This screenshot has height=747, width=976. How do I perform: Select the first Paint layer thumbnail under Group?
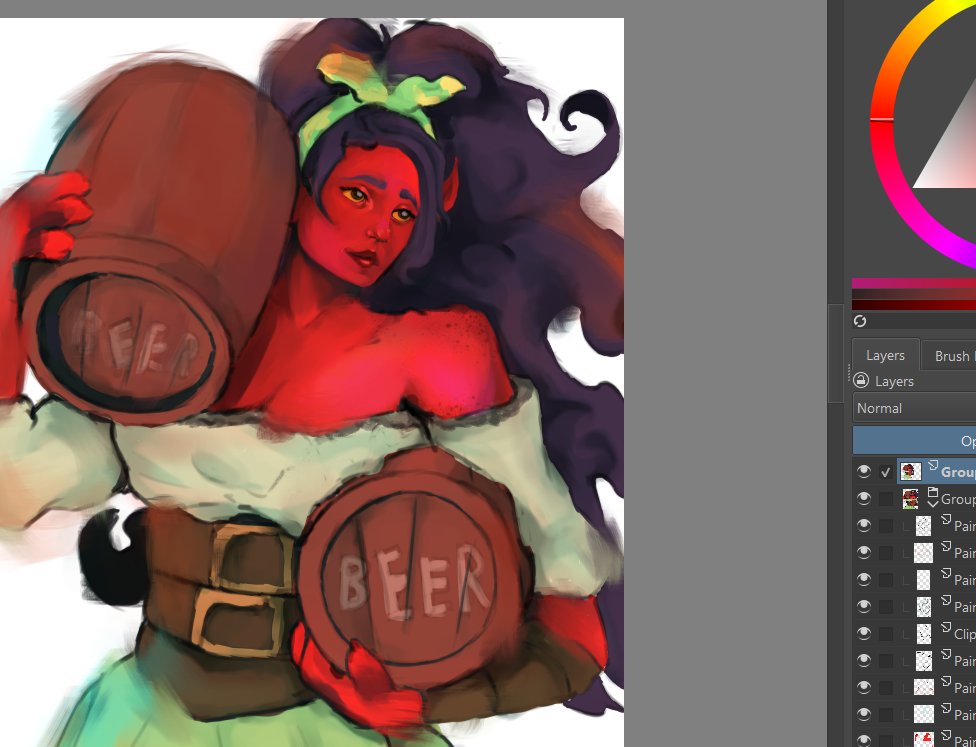(x=924, y=526)
